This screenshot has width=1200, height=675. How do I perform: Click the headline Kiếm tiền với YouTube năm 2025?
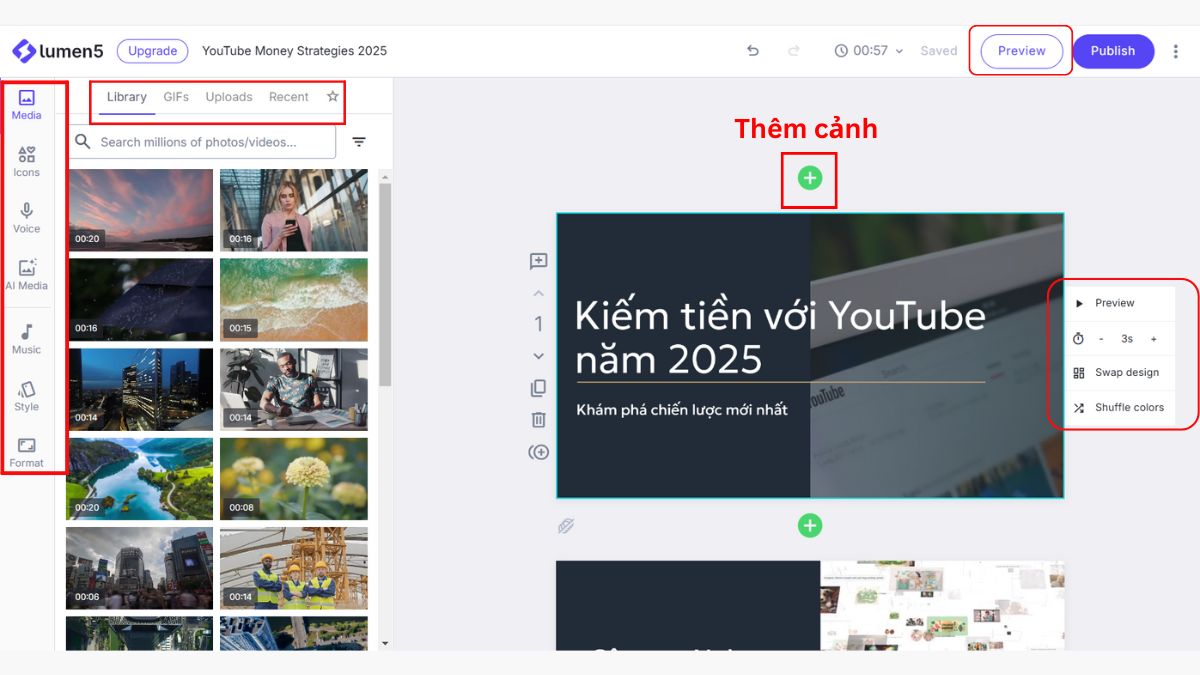pos(780,337)
